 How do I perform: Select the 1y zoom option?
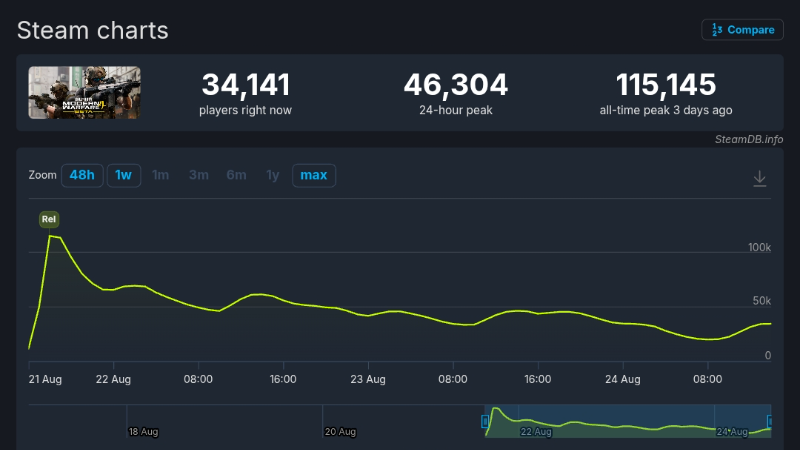pos(273,175)
